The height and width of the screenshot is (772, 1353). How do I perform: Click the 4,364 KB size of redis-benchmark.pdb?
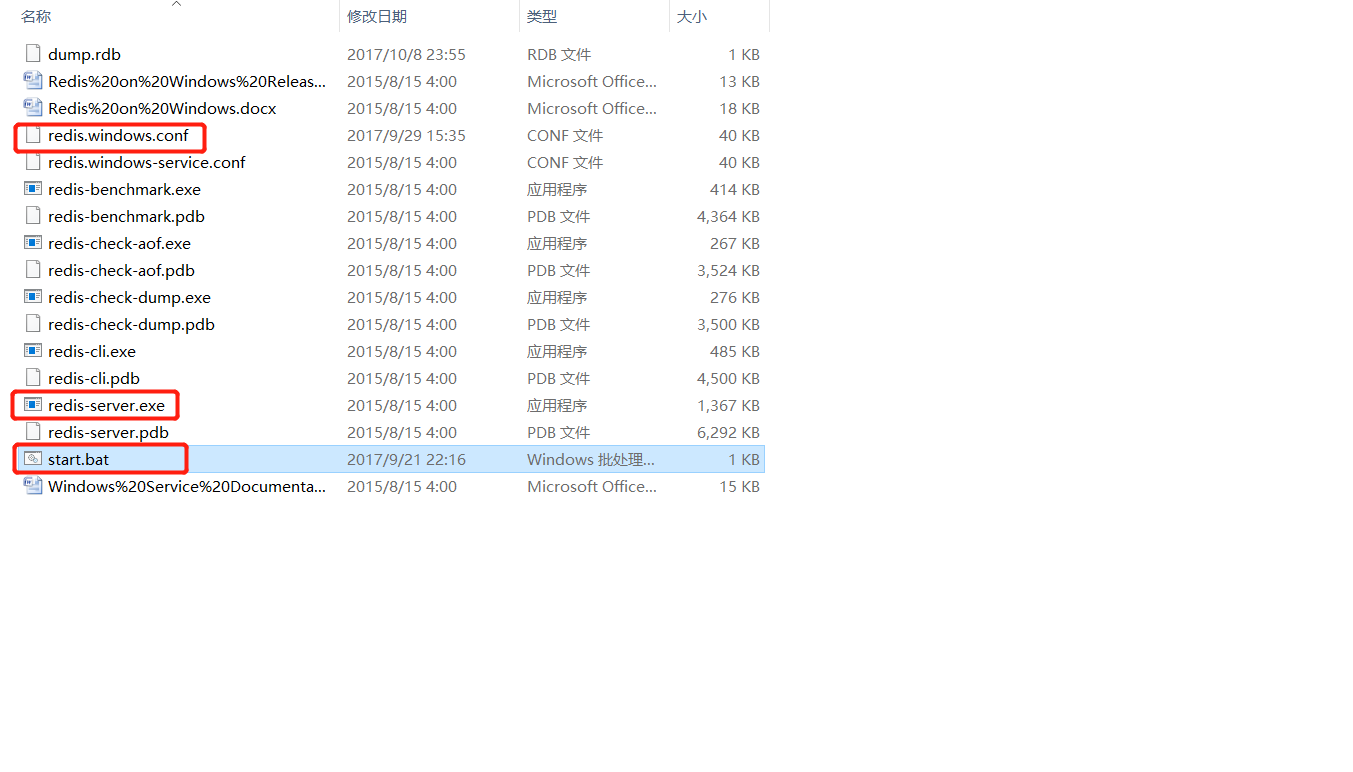coord(728,216)
